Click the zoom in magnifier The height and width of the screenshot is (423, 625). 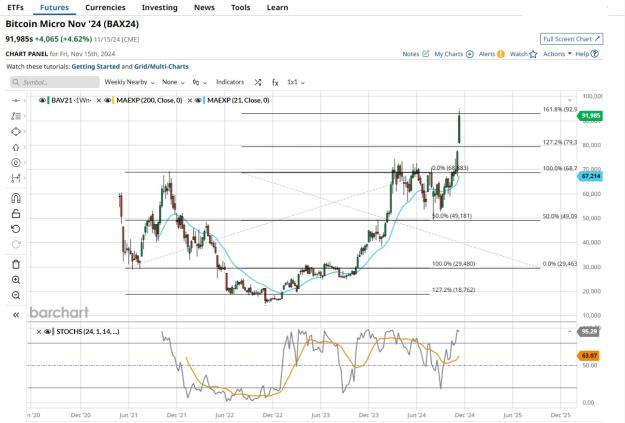pyautogui.click(x=16, y=280)
